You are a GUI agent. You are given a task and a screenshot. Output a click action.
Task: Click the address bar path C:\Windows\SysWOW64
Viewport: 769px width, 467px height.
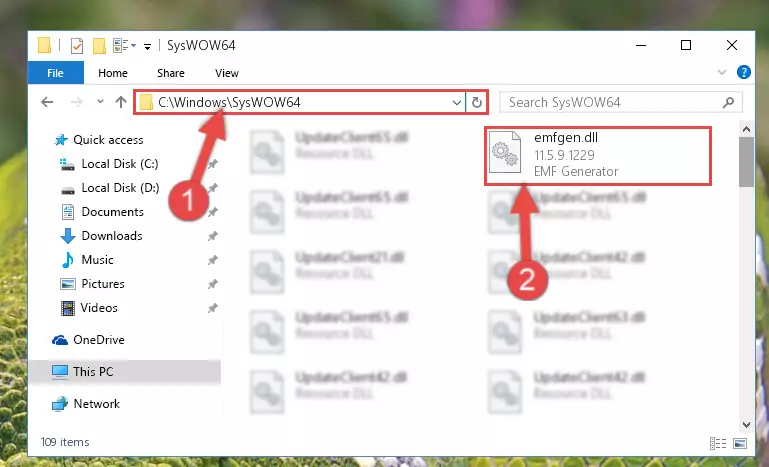[229, 102]
